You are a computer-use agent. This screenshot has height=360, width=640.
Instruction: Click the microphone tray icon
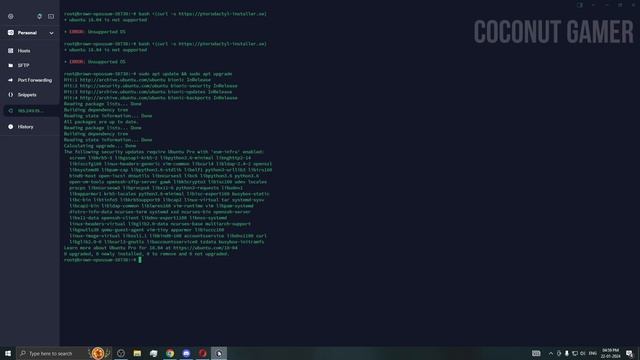point(567,353)
